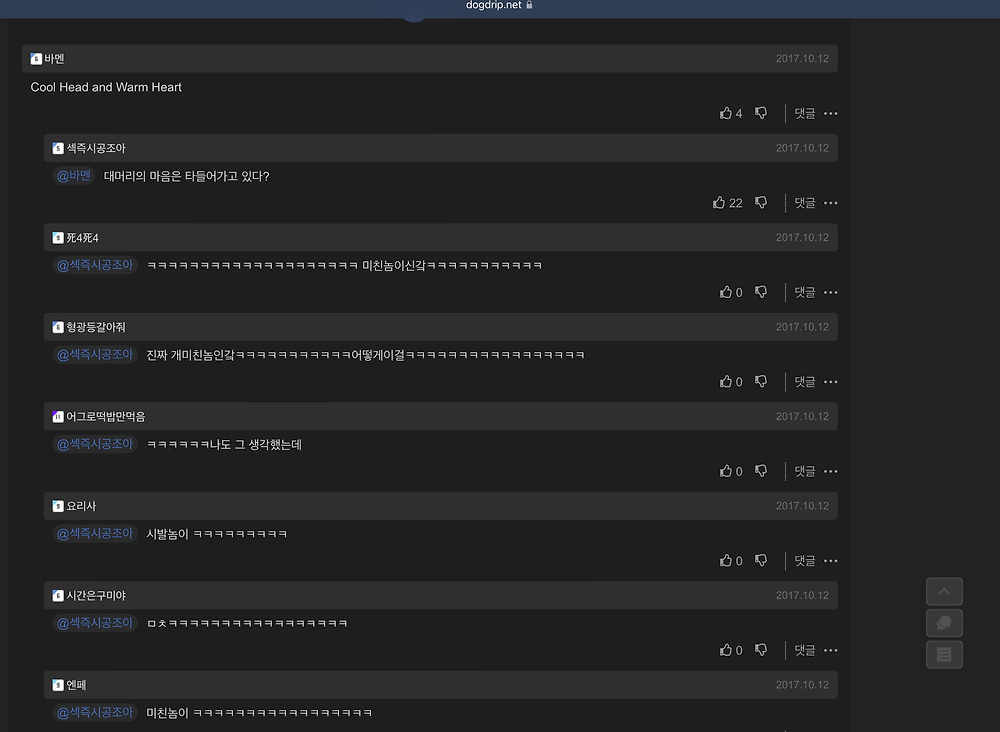Viewport: 1000px width, 732px height.
Task: View profile of user 형광등갈아줘
Action: click(x=96, y=327)
